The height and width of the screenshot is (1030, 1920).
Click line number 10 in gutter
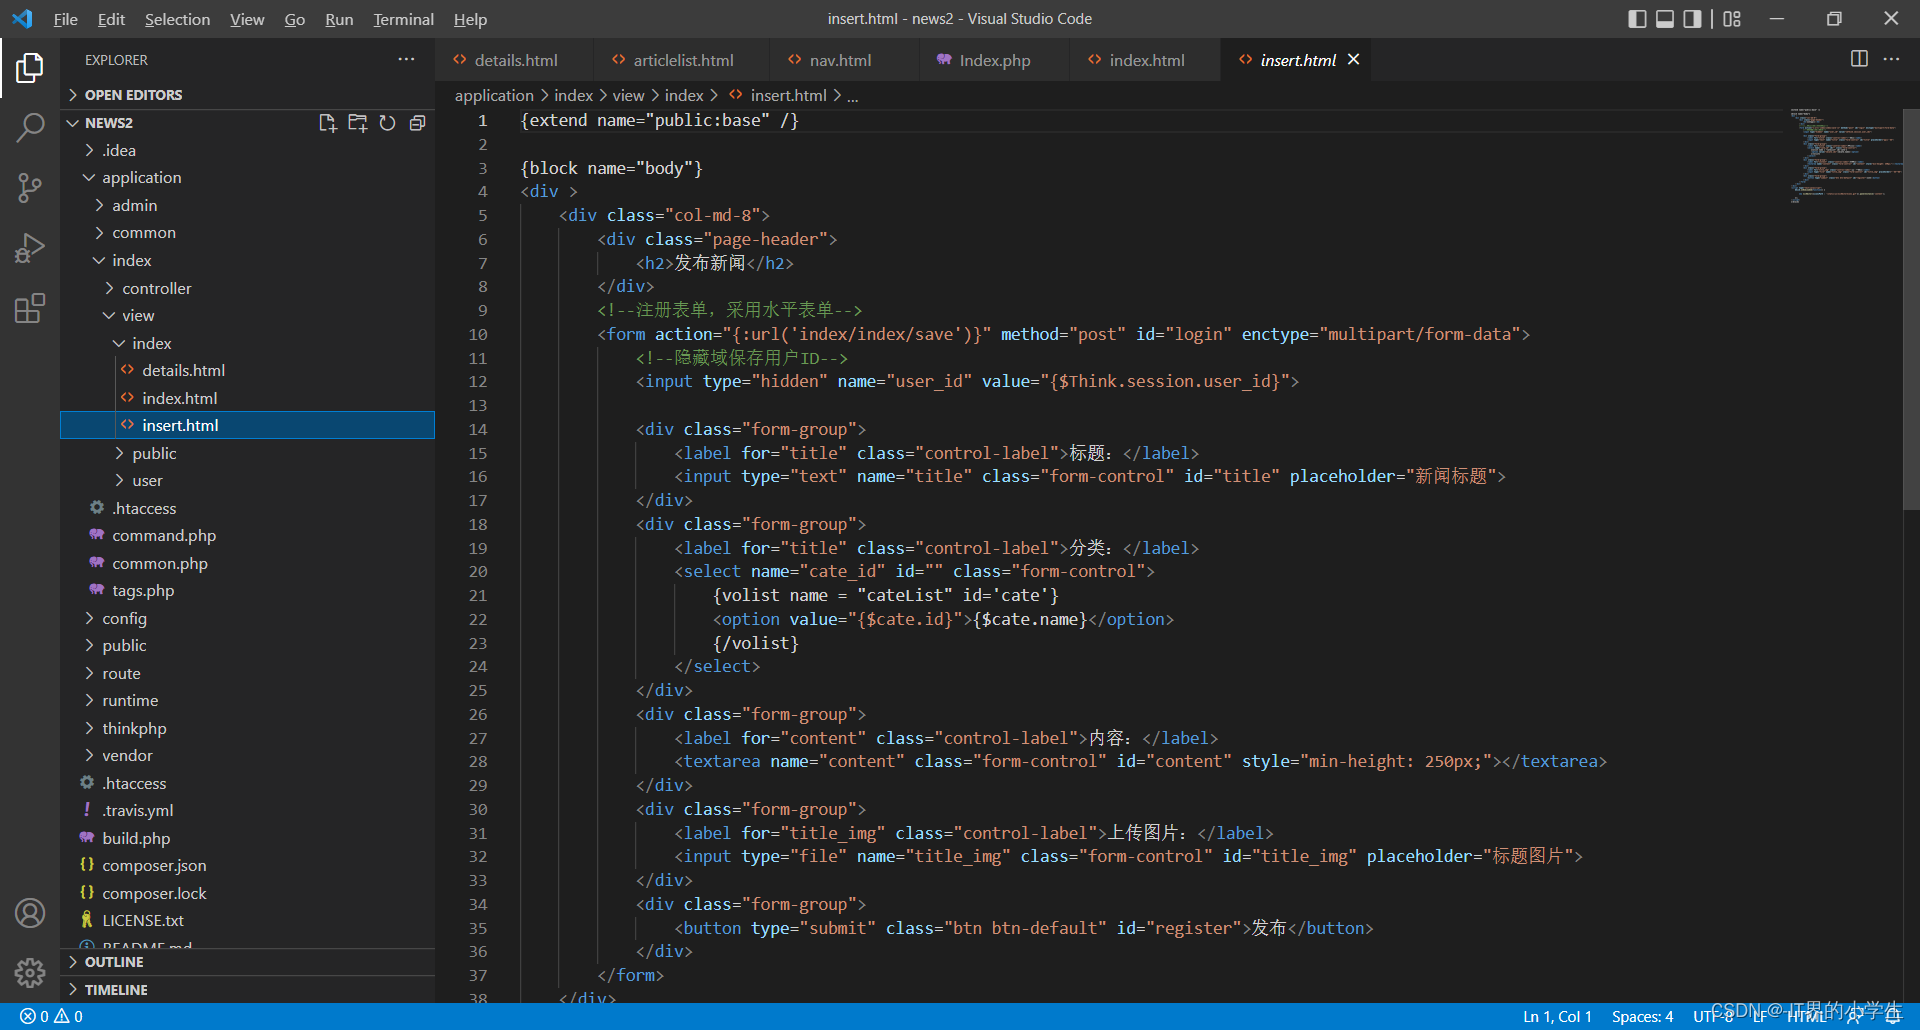(478, 334)
